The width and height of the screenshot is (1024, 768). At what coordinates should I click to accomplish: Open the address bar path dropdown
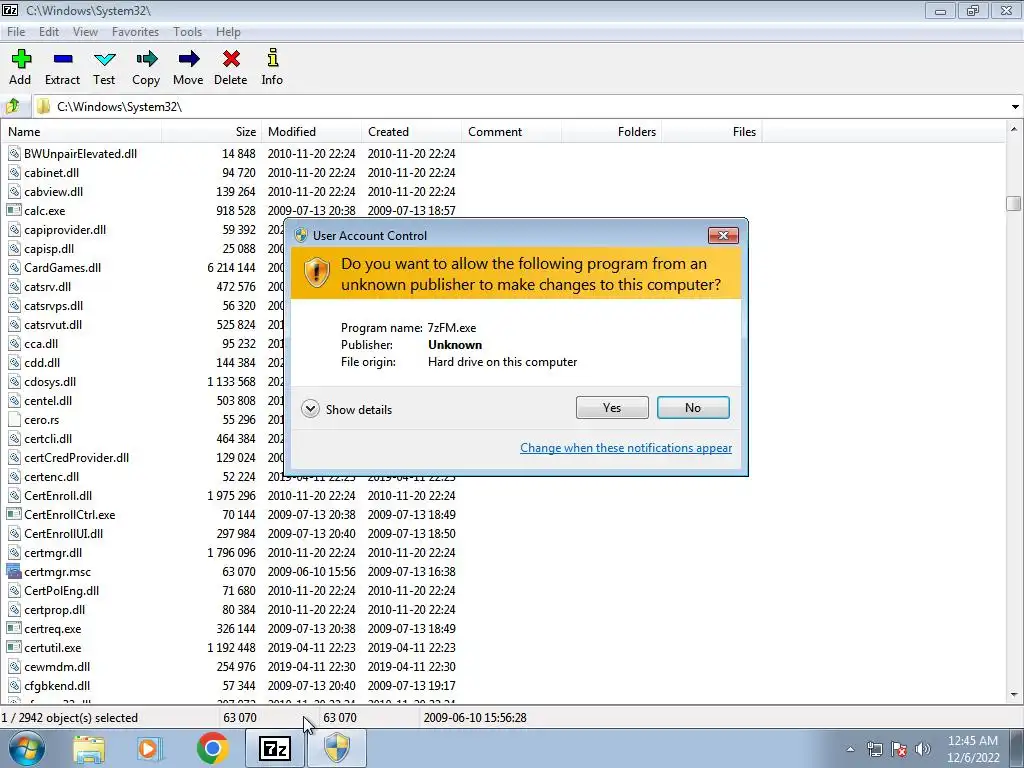(x=1015, y=106)
